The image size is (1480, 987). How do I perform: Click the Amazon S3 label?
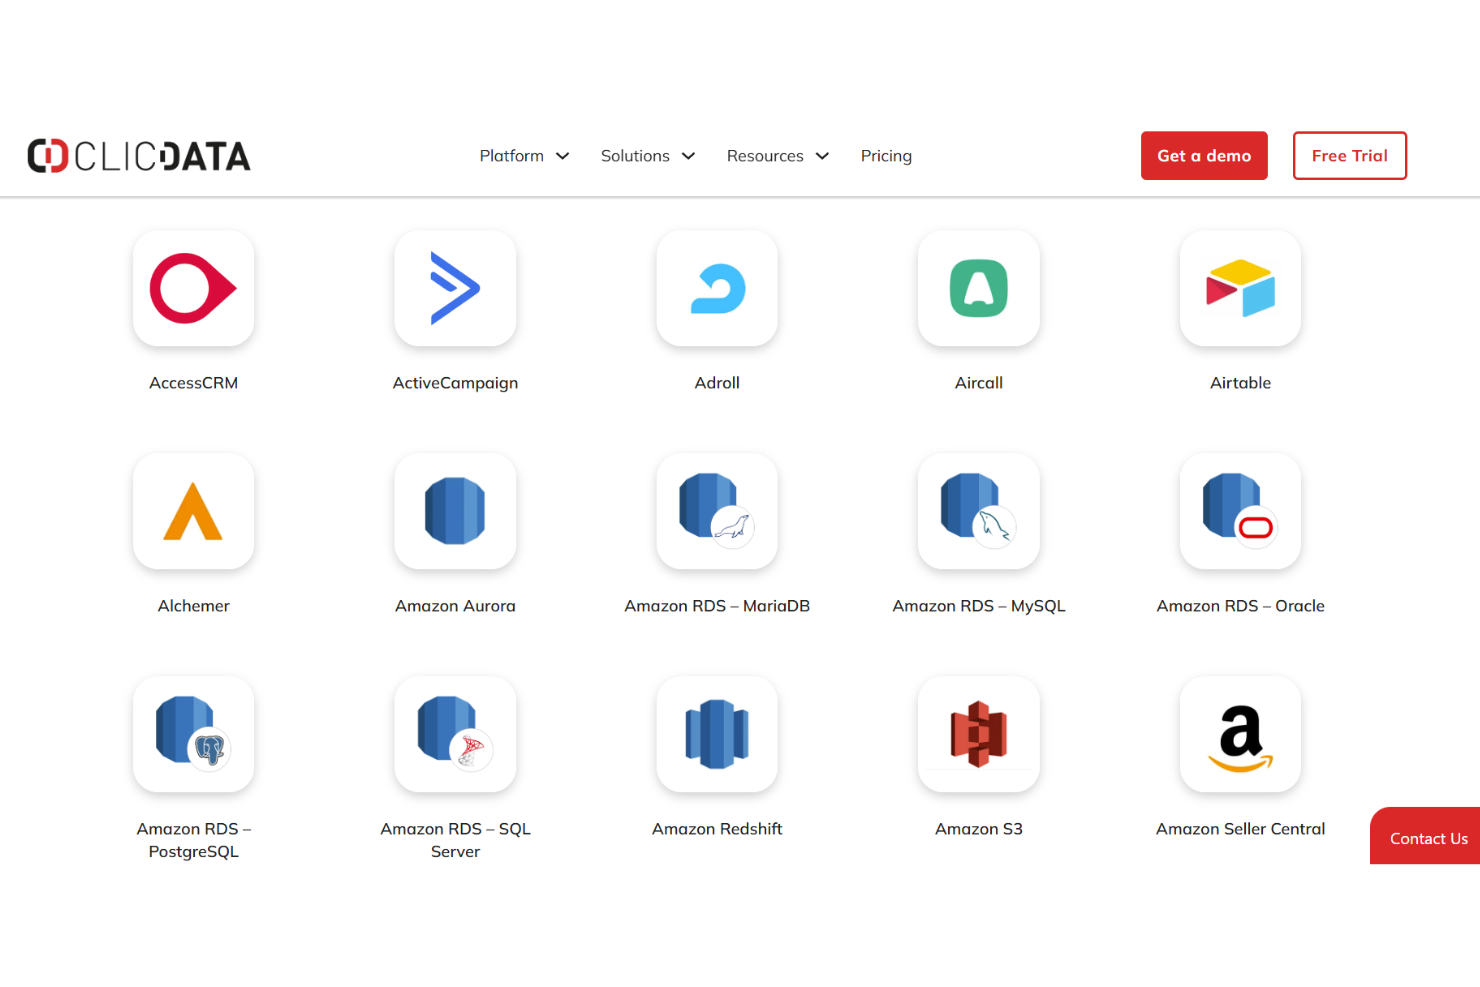pyautogui.click(x=979, y=829)
